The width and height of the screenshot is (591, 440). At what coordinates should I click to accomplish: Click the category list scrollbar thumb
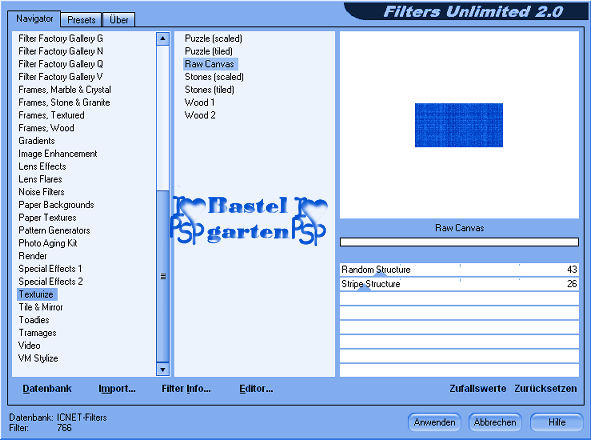tap(163, 276)
